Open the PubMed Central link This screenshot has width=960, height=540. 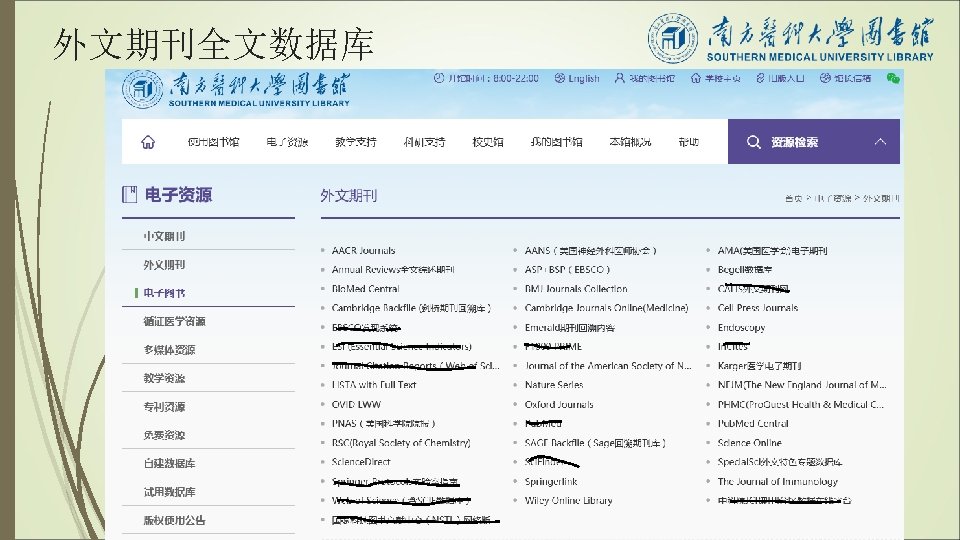click(753, 424)
